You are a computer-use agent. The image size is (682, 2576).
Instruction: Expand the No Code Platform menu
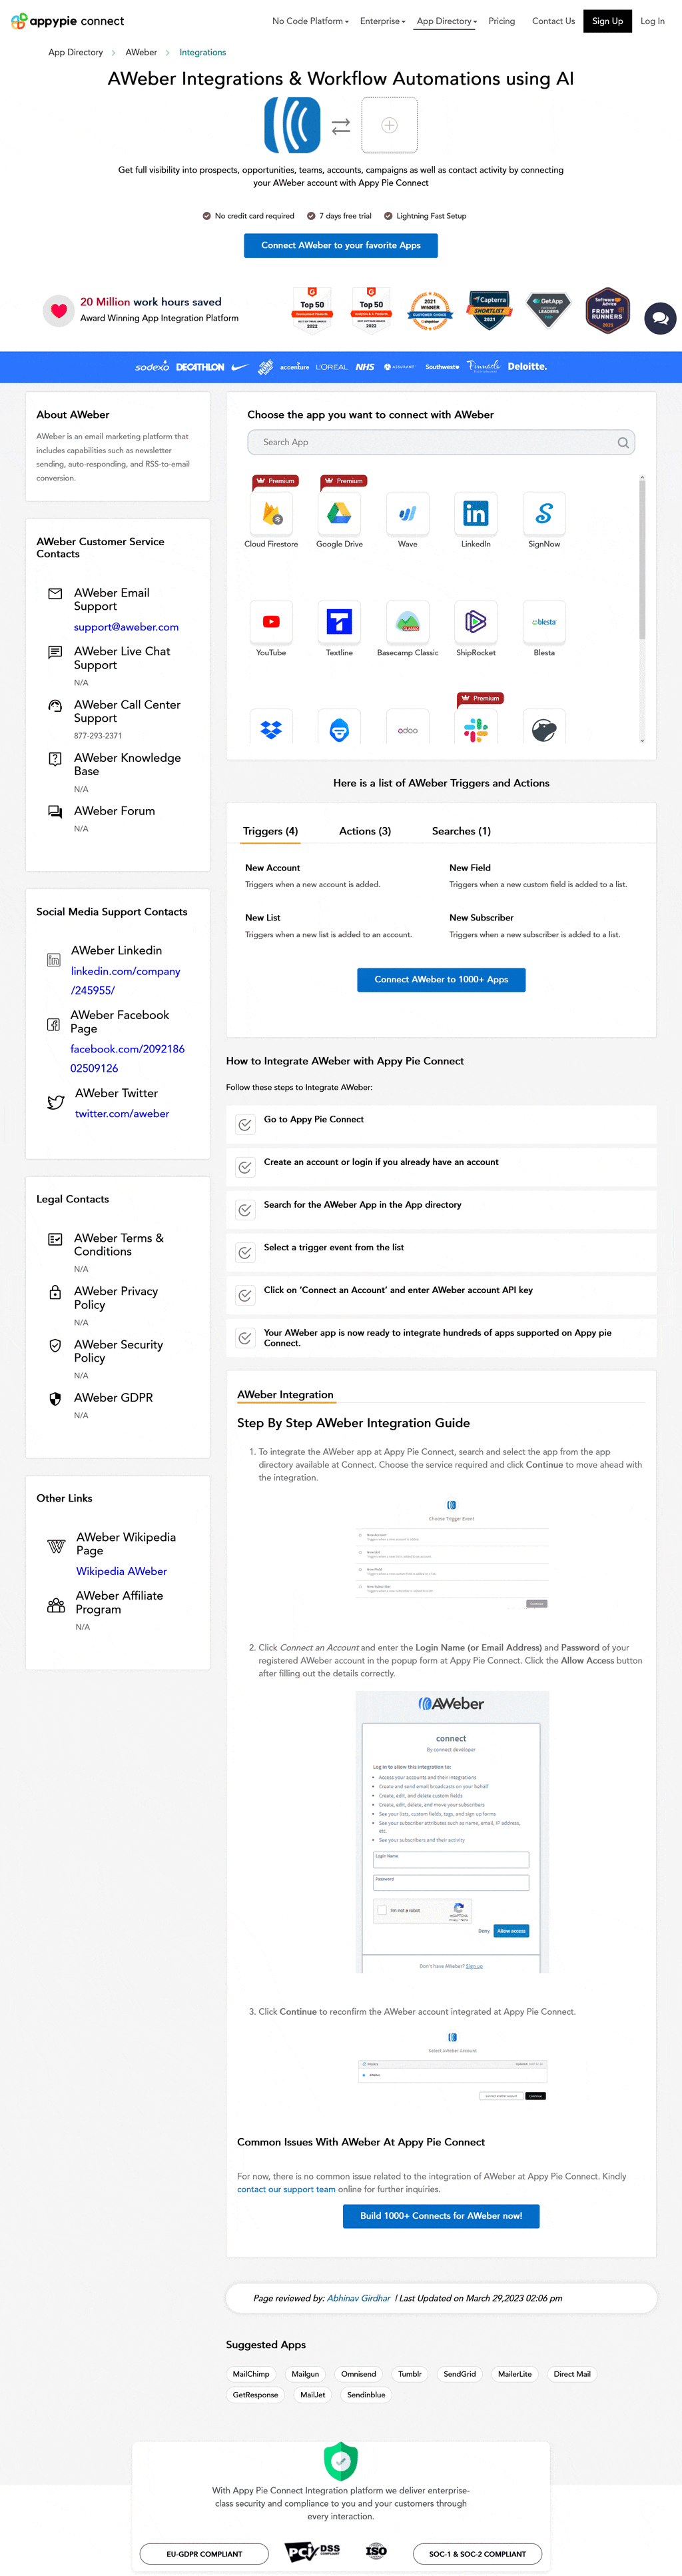click(310, 21)
